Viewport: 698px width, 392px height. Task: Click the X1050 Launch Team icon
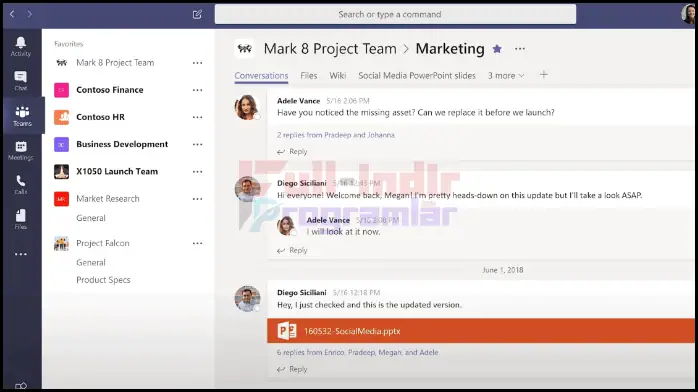[x=61, y=171]
